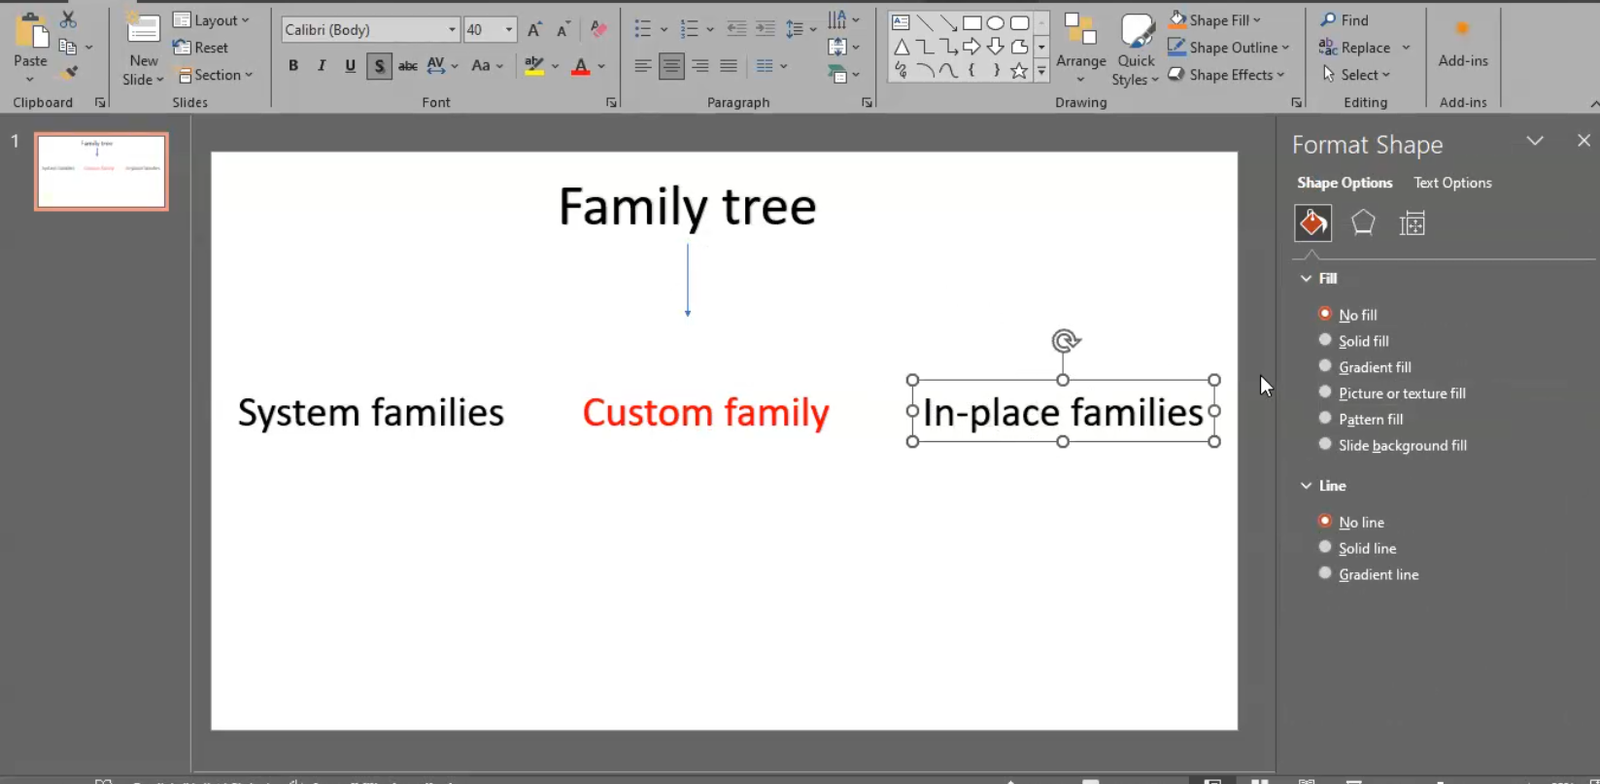1600x784 pixels.
Task: Open the Layout dropdown
Action: pyautogui.click(x=211, y=20)
